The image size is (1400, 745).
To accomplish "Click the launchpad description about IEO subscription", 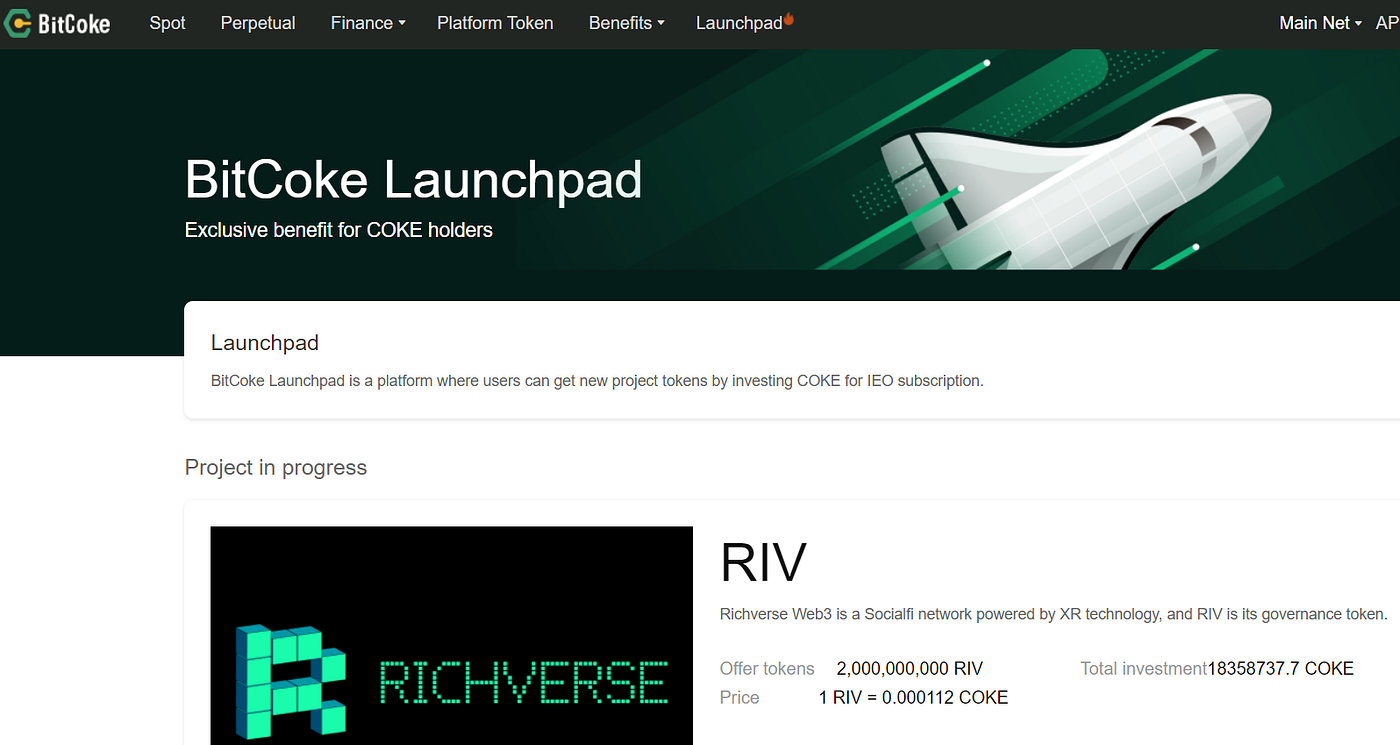I will click(x=597, y=381).
